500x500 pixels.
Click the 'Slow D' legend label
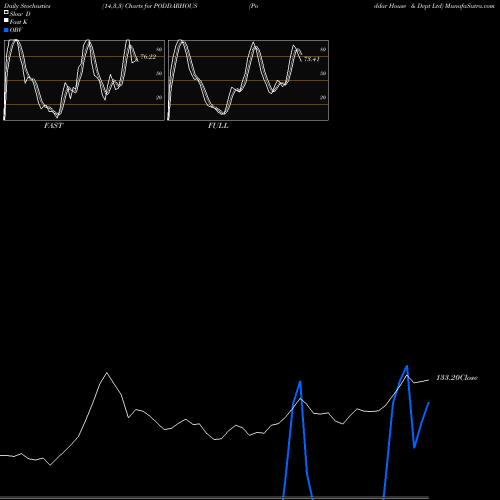click(20, 14)
